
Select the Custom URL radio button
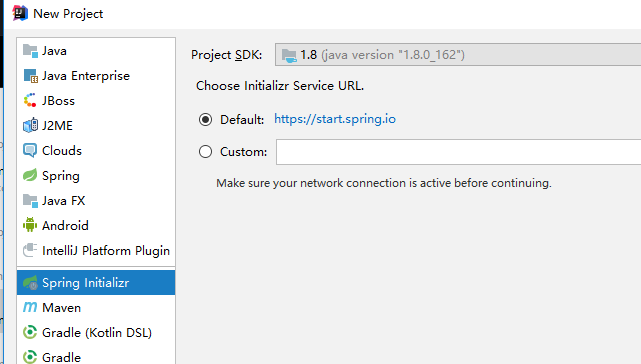click(x=205, y=152)
